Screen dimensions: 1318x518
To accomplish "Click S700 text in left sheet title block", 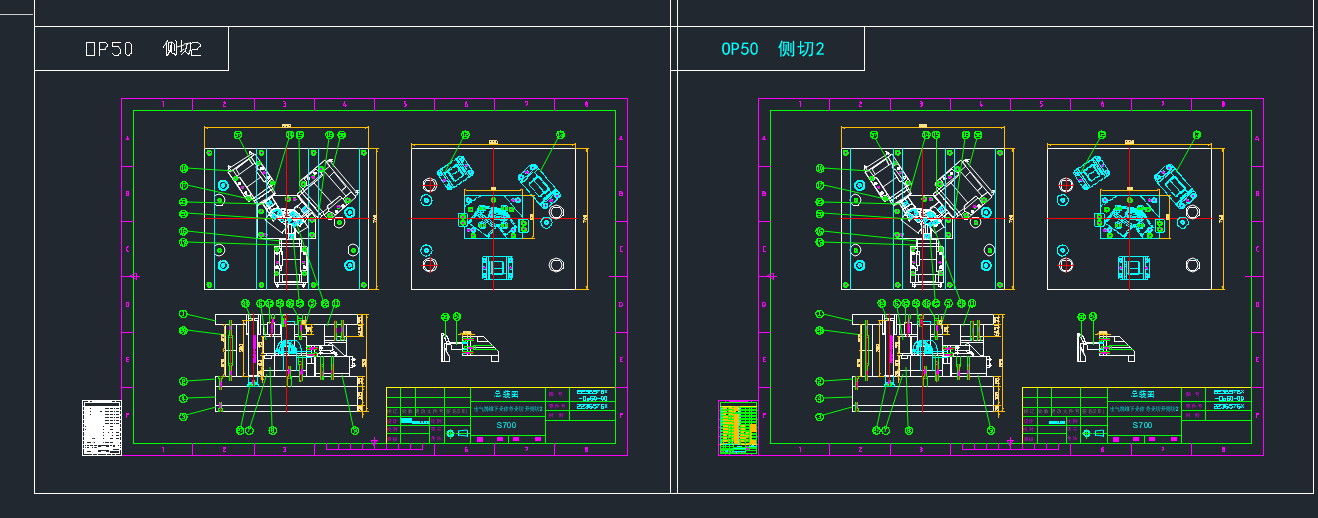I will (507, 425).
